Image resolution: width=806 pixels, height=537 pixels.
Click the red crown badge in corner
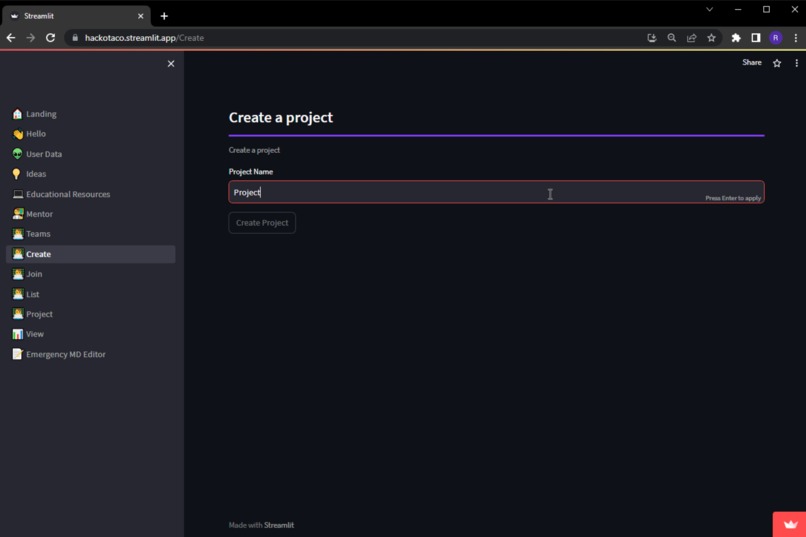(x=790, y=524)
